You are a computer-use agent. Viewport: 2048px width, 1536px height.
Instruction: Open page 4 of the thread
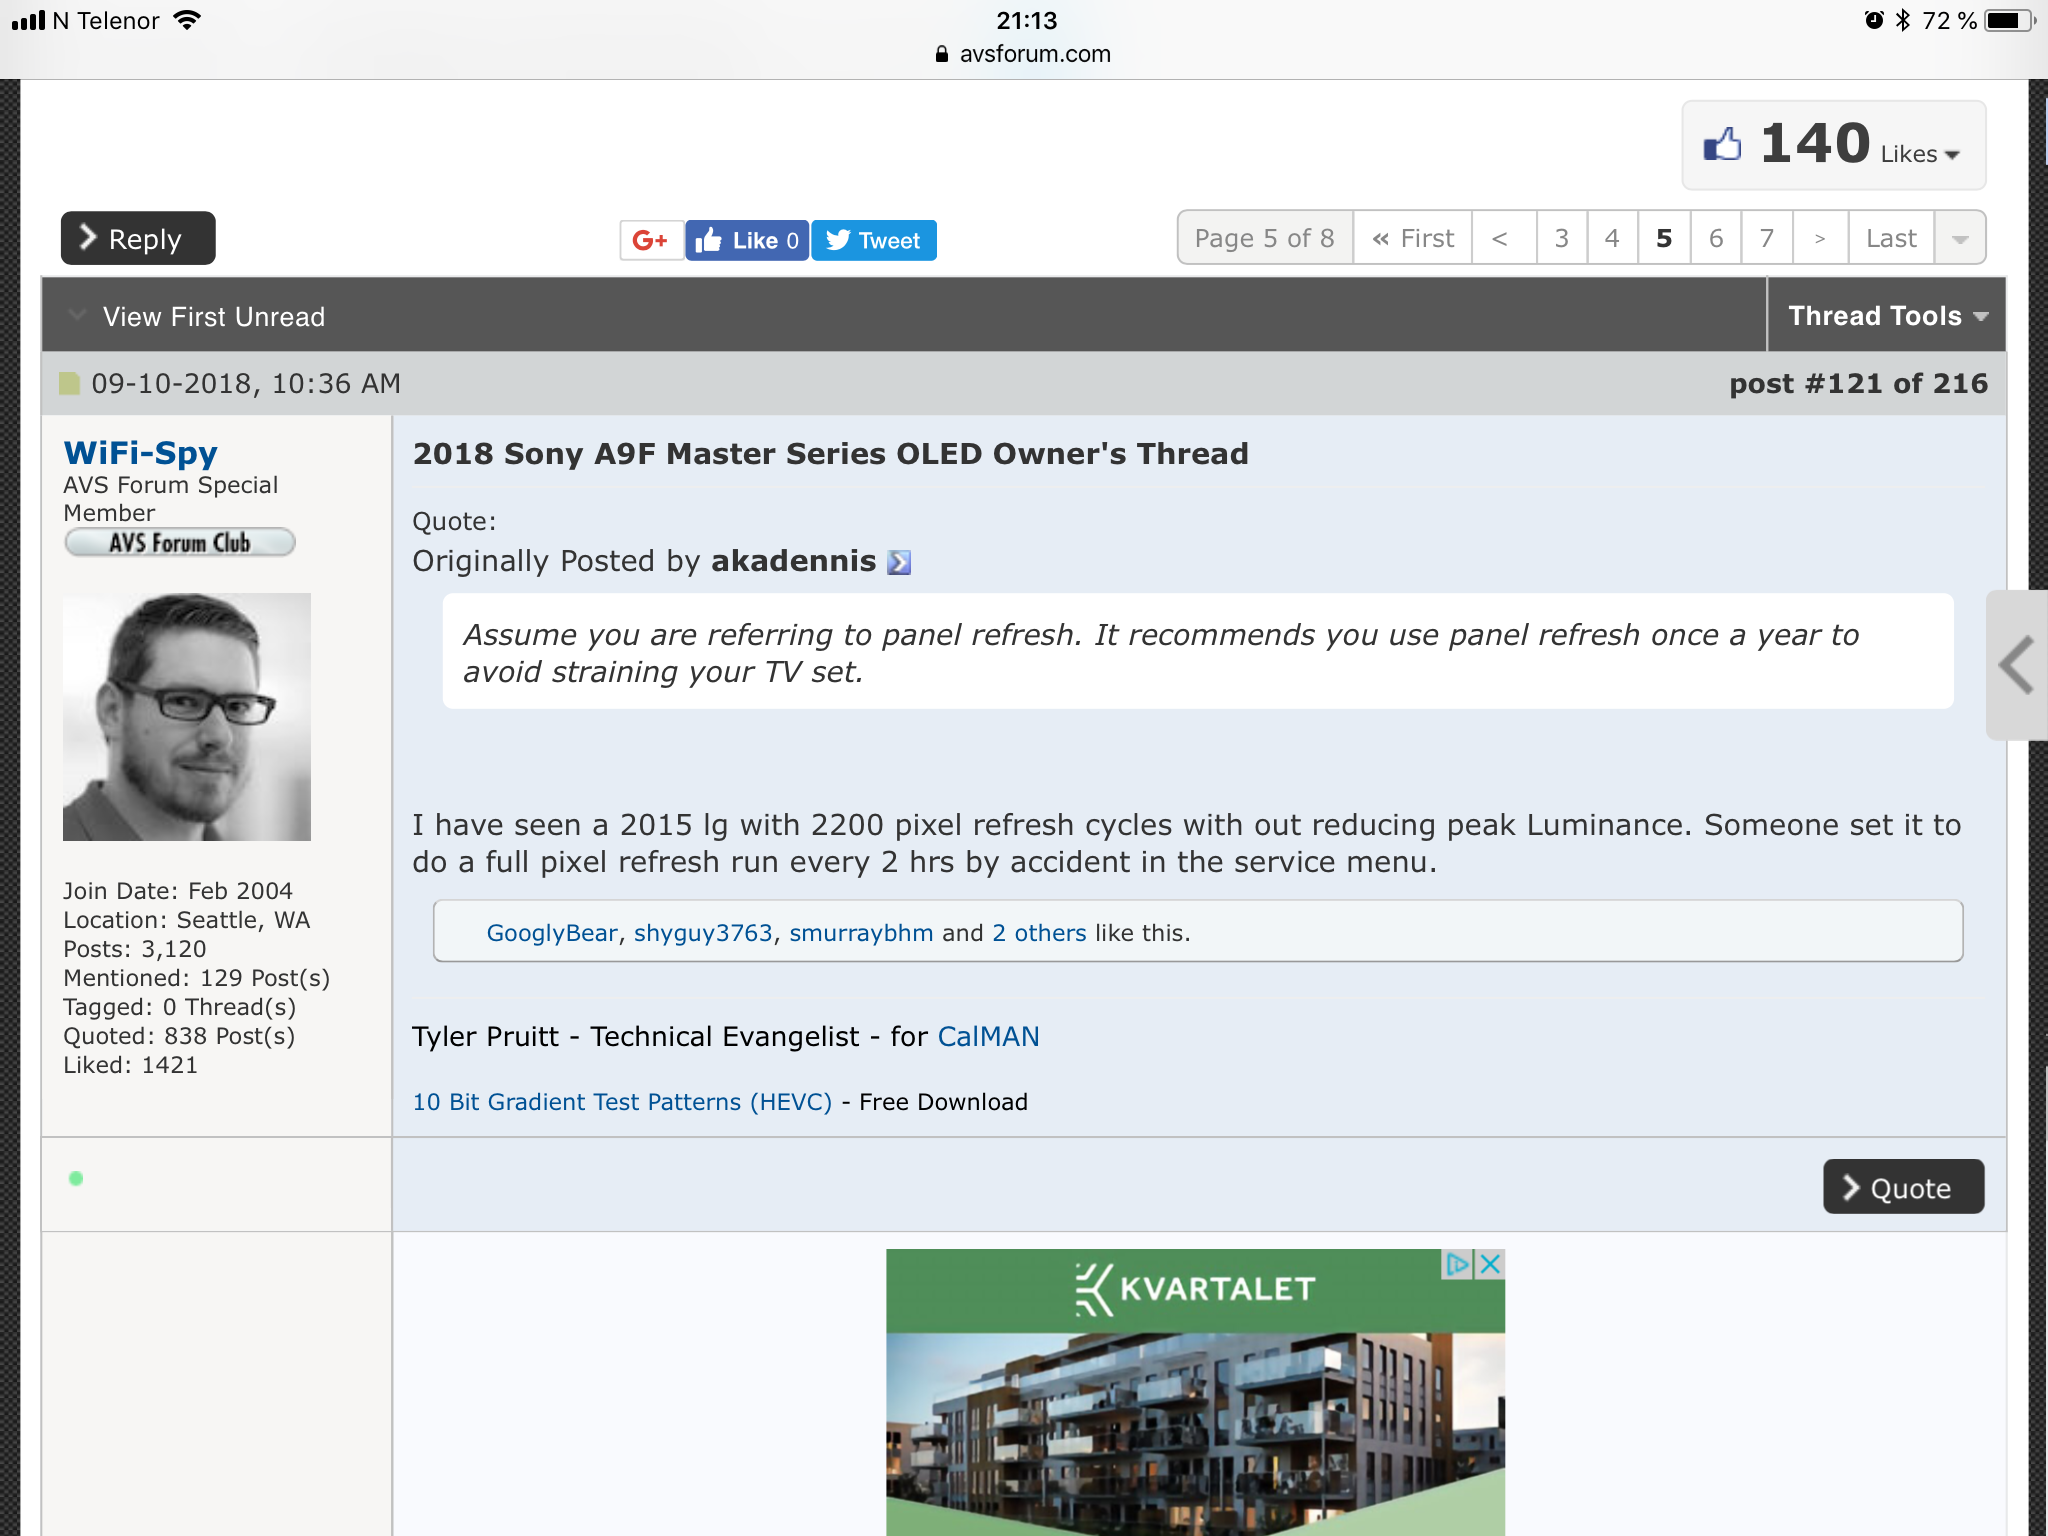coord(1612,238)
